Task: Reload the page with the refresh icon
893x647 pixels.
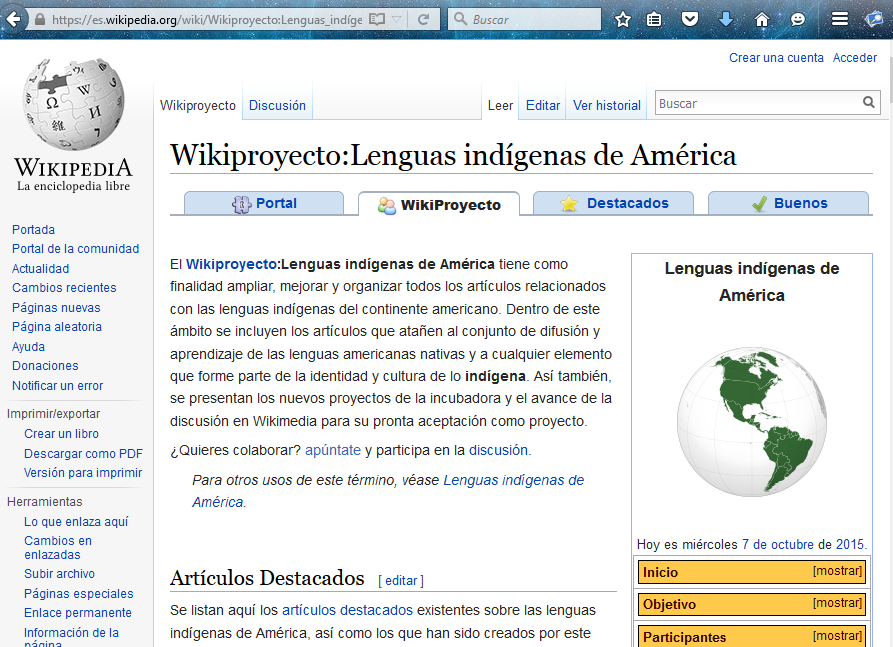Action: 423,19
